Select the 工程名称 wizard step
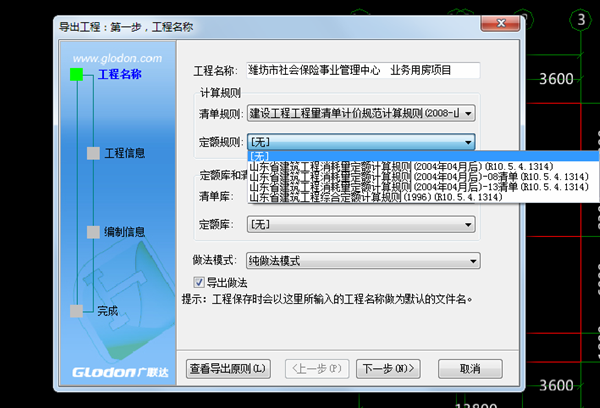Screen dimensions: 600x408 120,74
